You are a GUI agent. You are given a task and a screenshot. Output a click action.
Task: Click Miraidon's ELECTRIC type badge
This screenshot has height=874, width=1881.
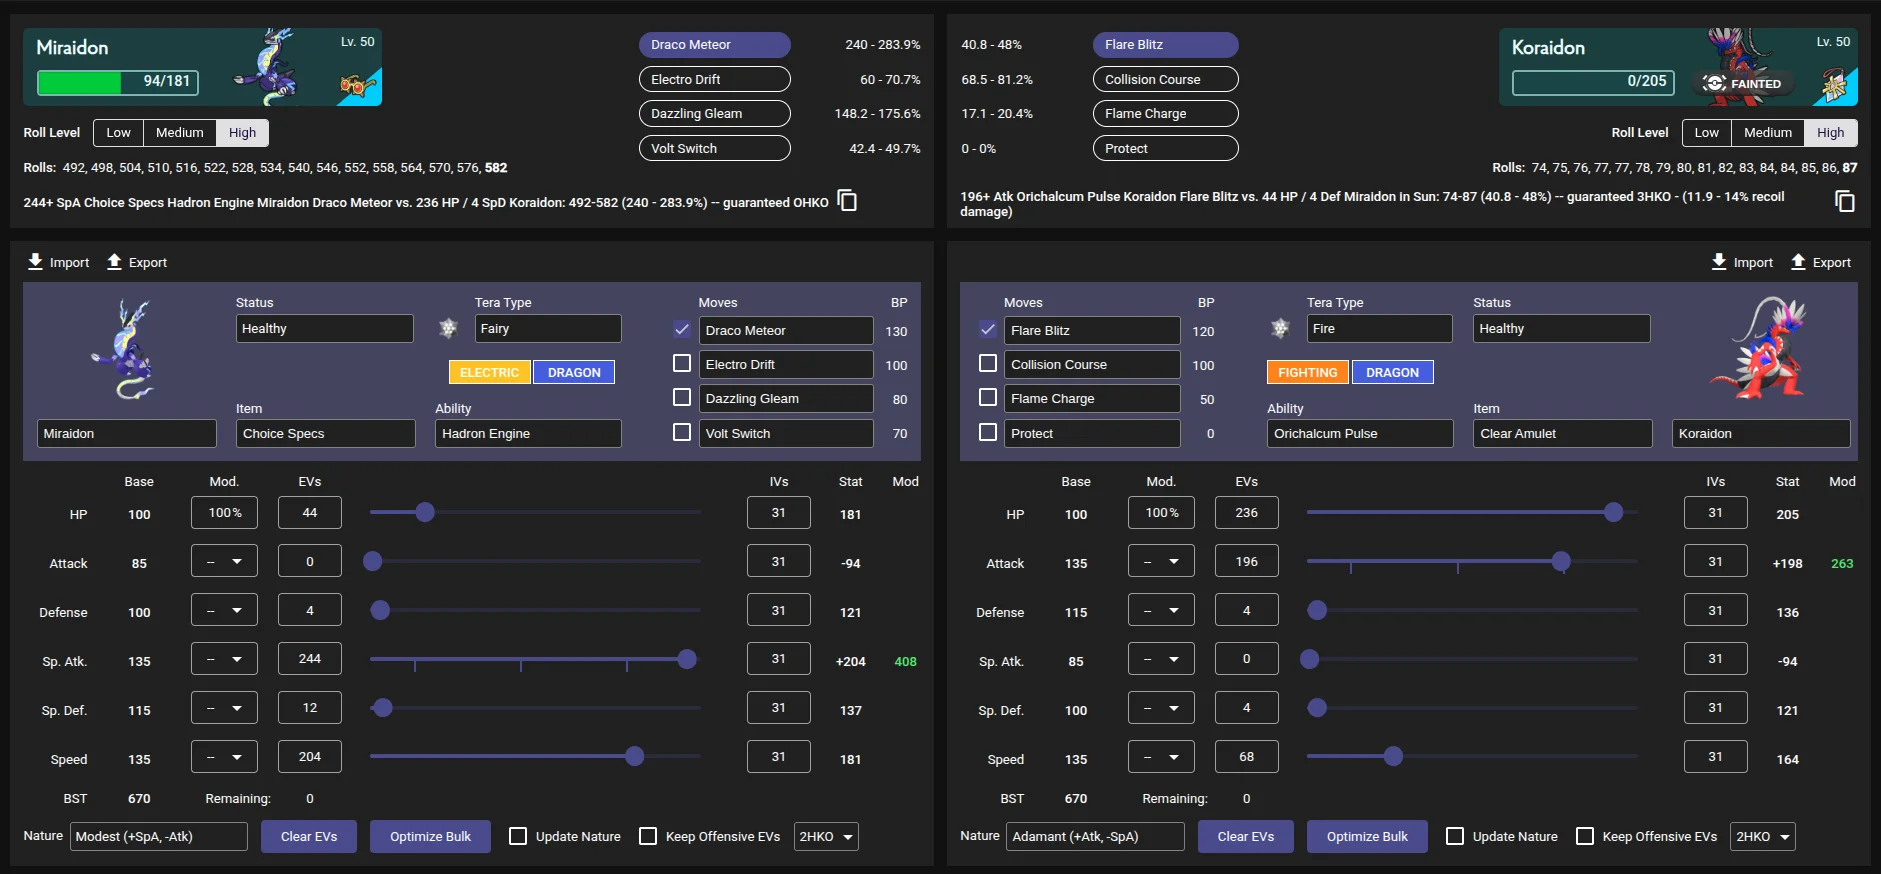[490, 372]
